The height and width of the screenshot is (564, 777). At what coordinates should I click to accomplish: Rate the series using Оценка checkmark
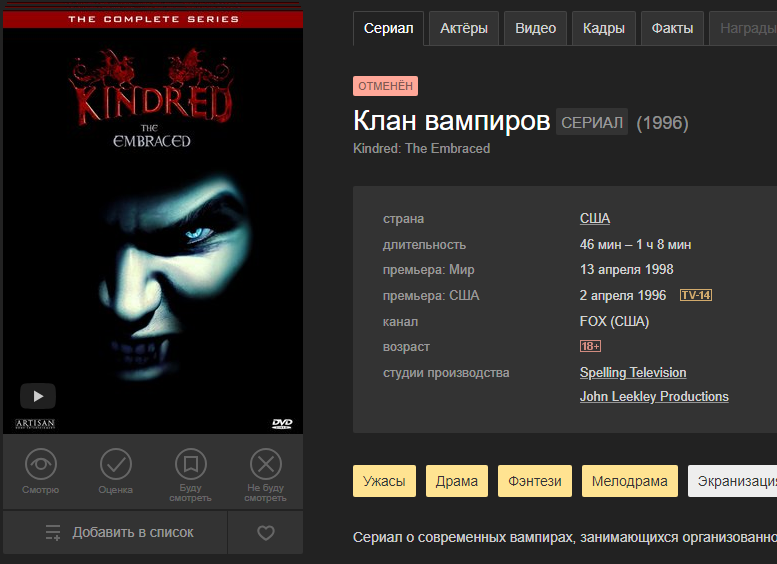(115, 471)
